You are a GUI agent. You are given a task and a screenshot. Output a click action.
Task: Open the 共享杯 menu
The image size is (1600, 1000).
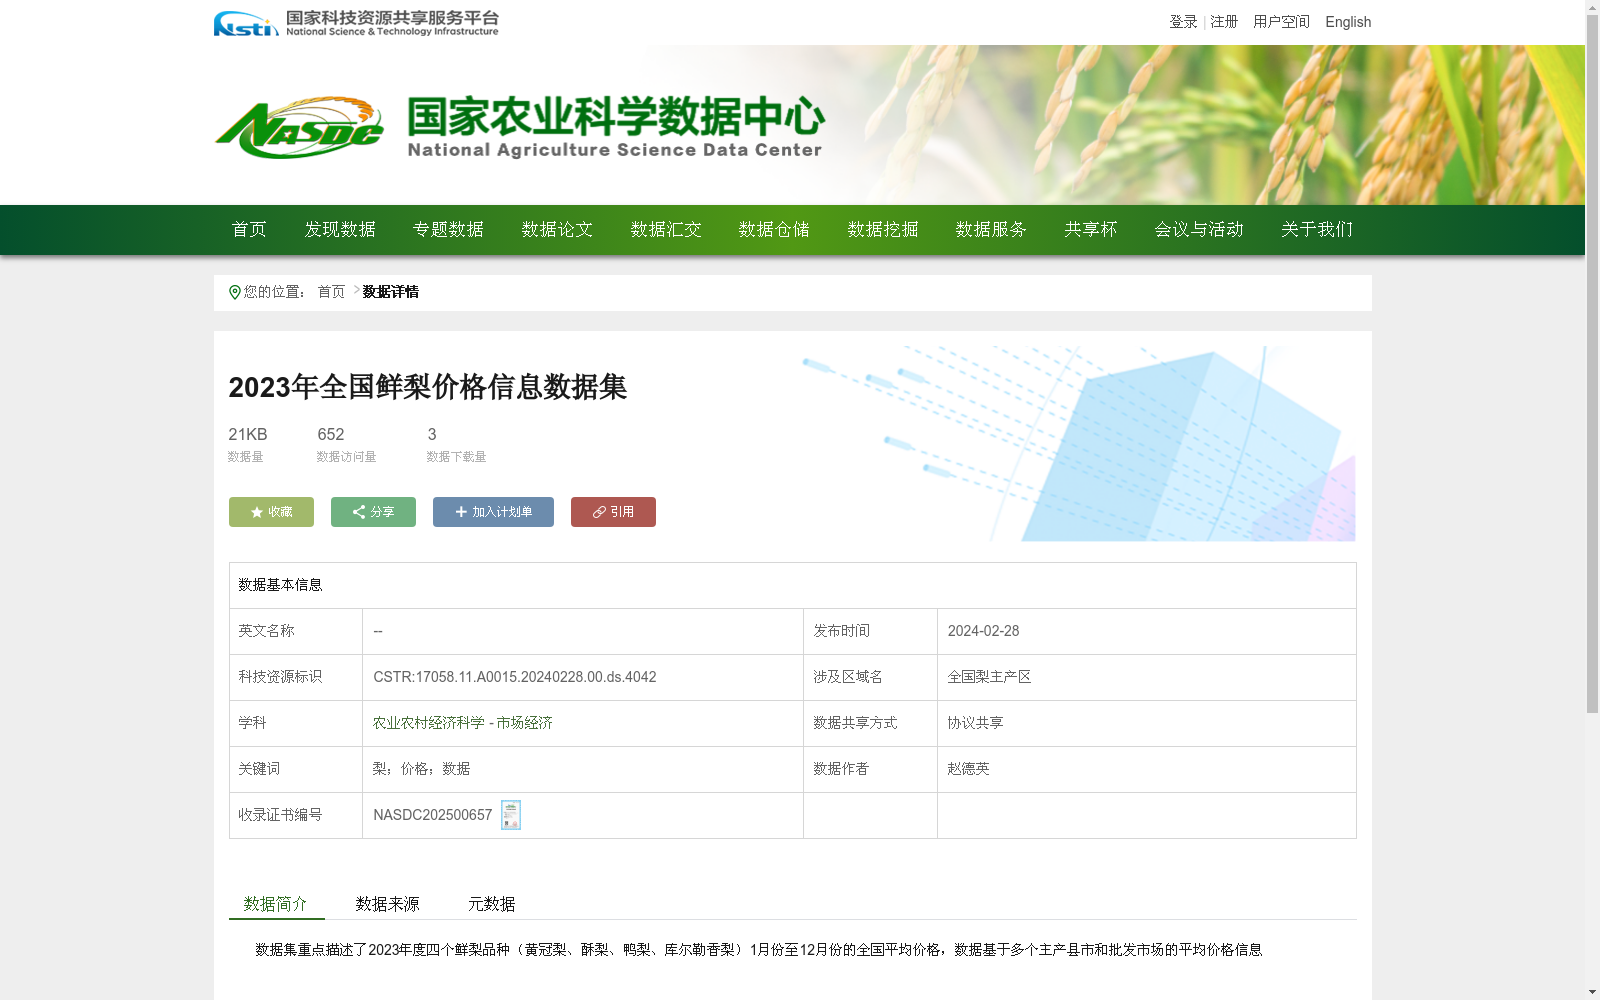[x=1090, y=230]
